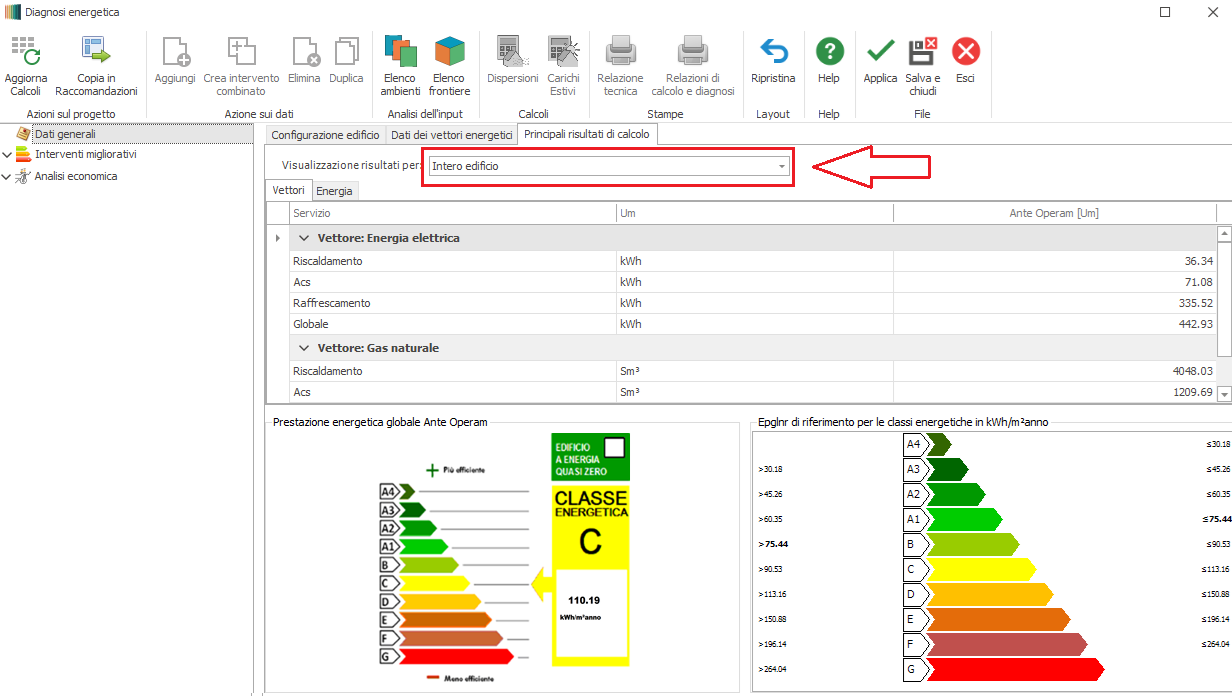Expand Analisi economica tree node
This screenshot has height=696, width=1232.
8,177
